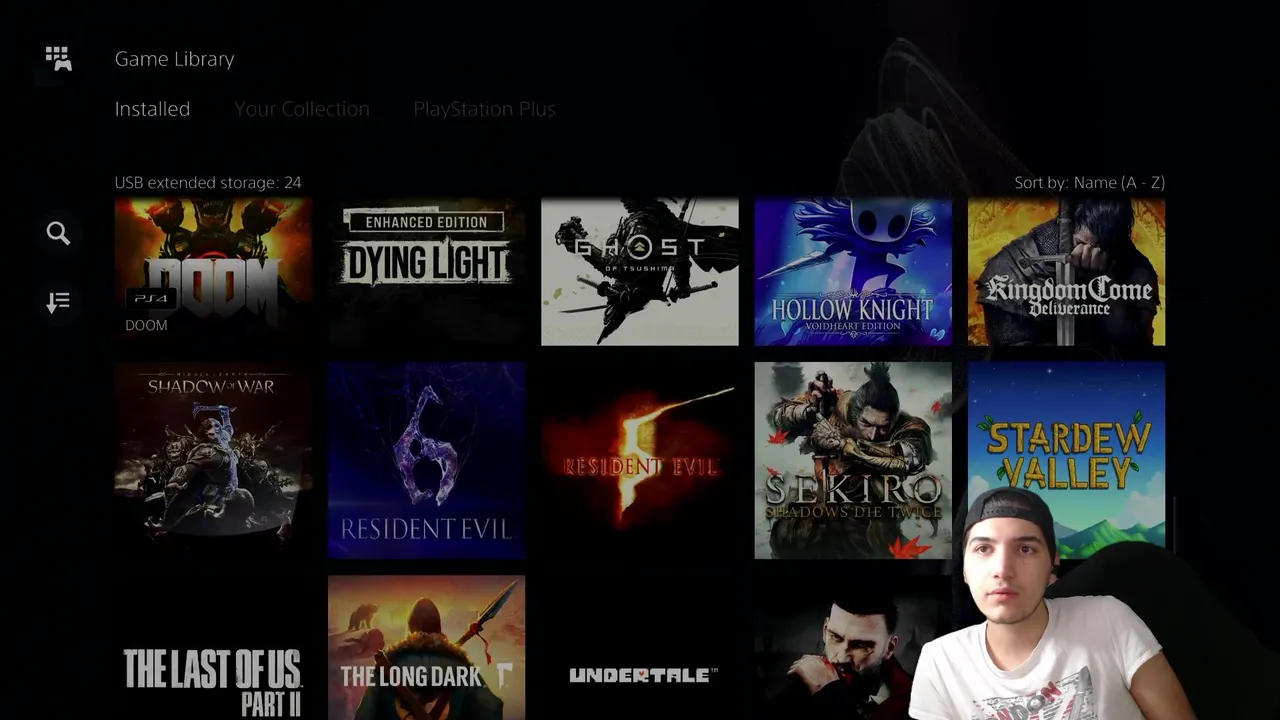Viewport: 1280px width, 720px height.
Task: Click the PS4 badge on DOOM
Action: [151, 297]
